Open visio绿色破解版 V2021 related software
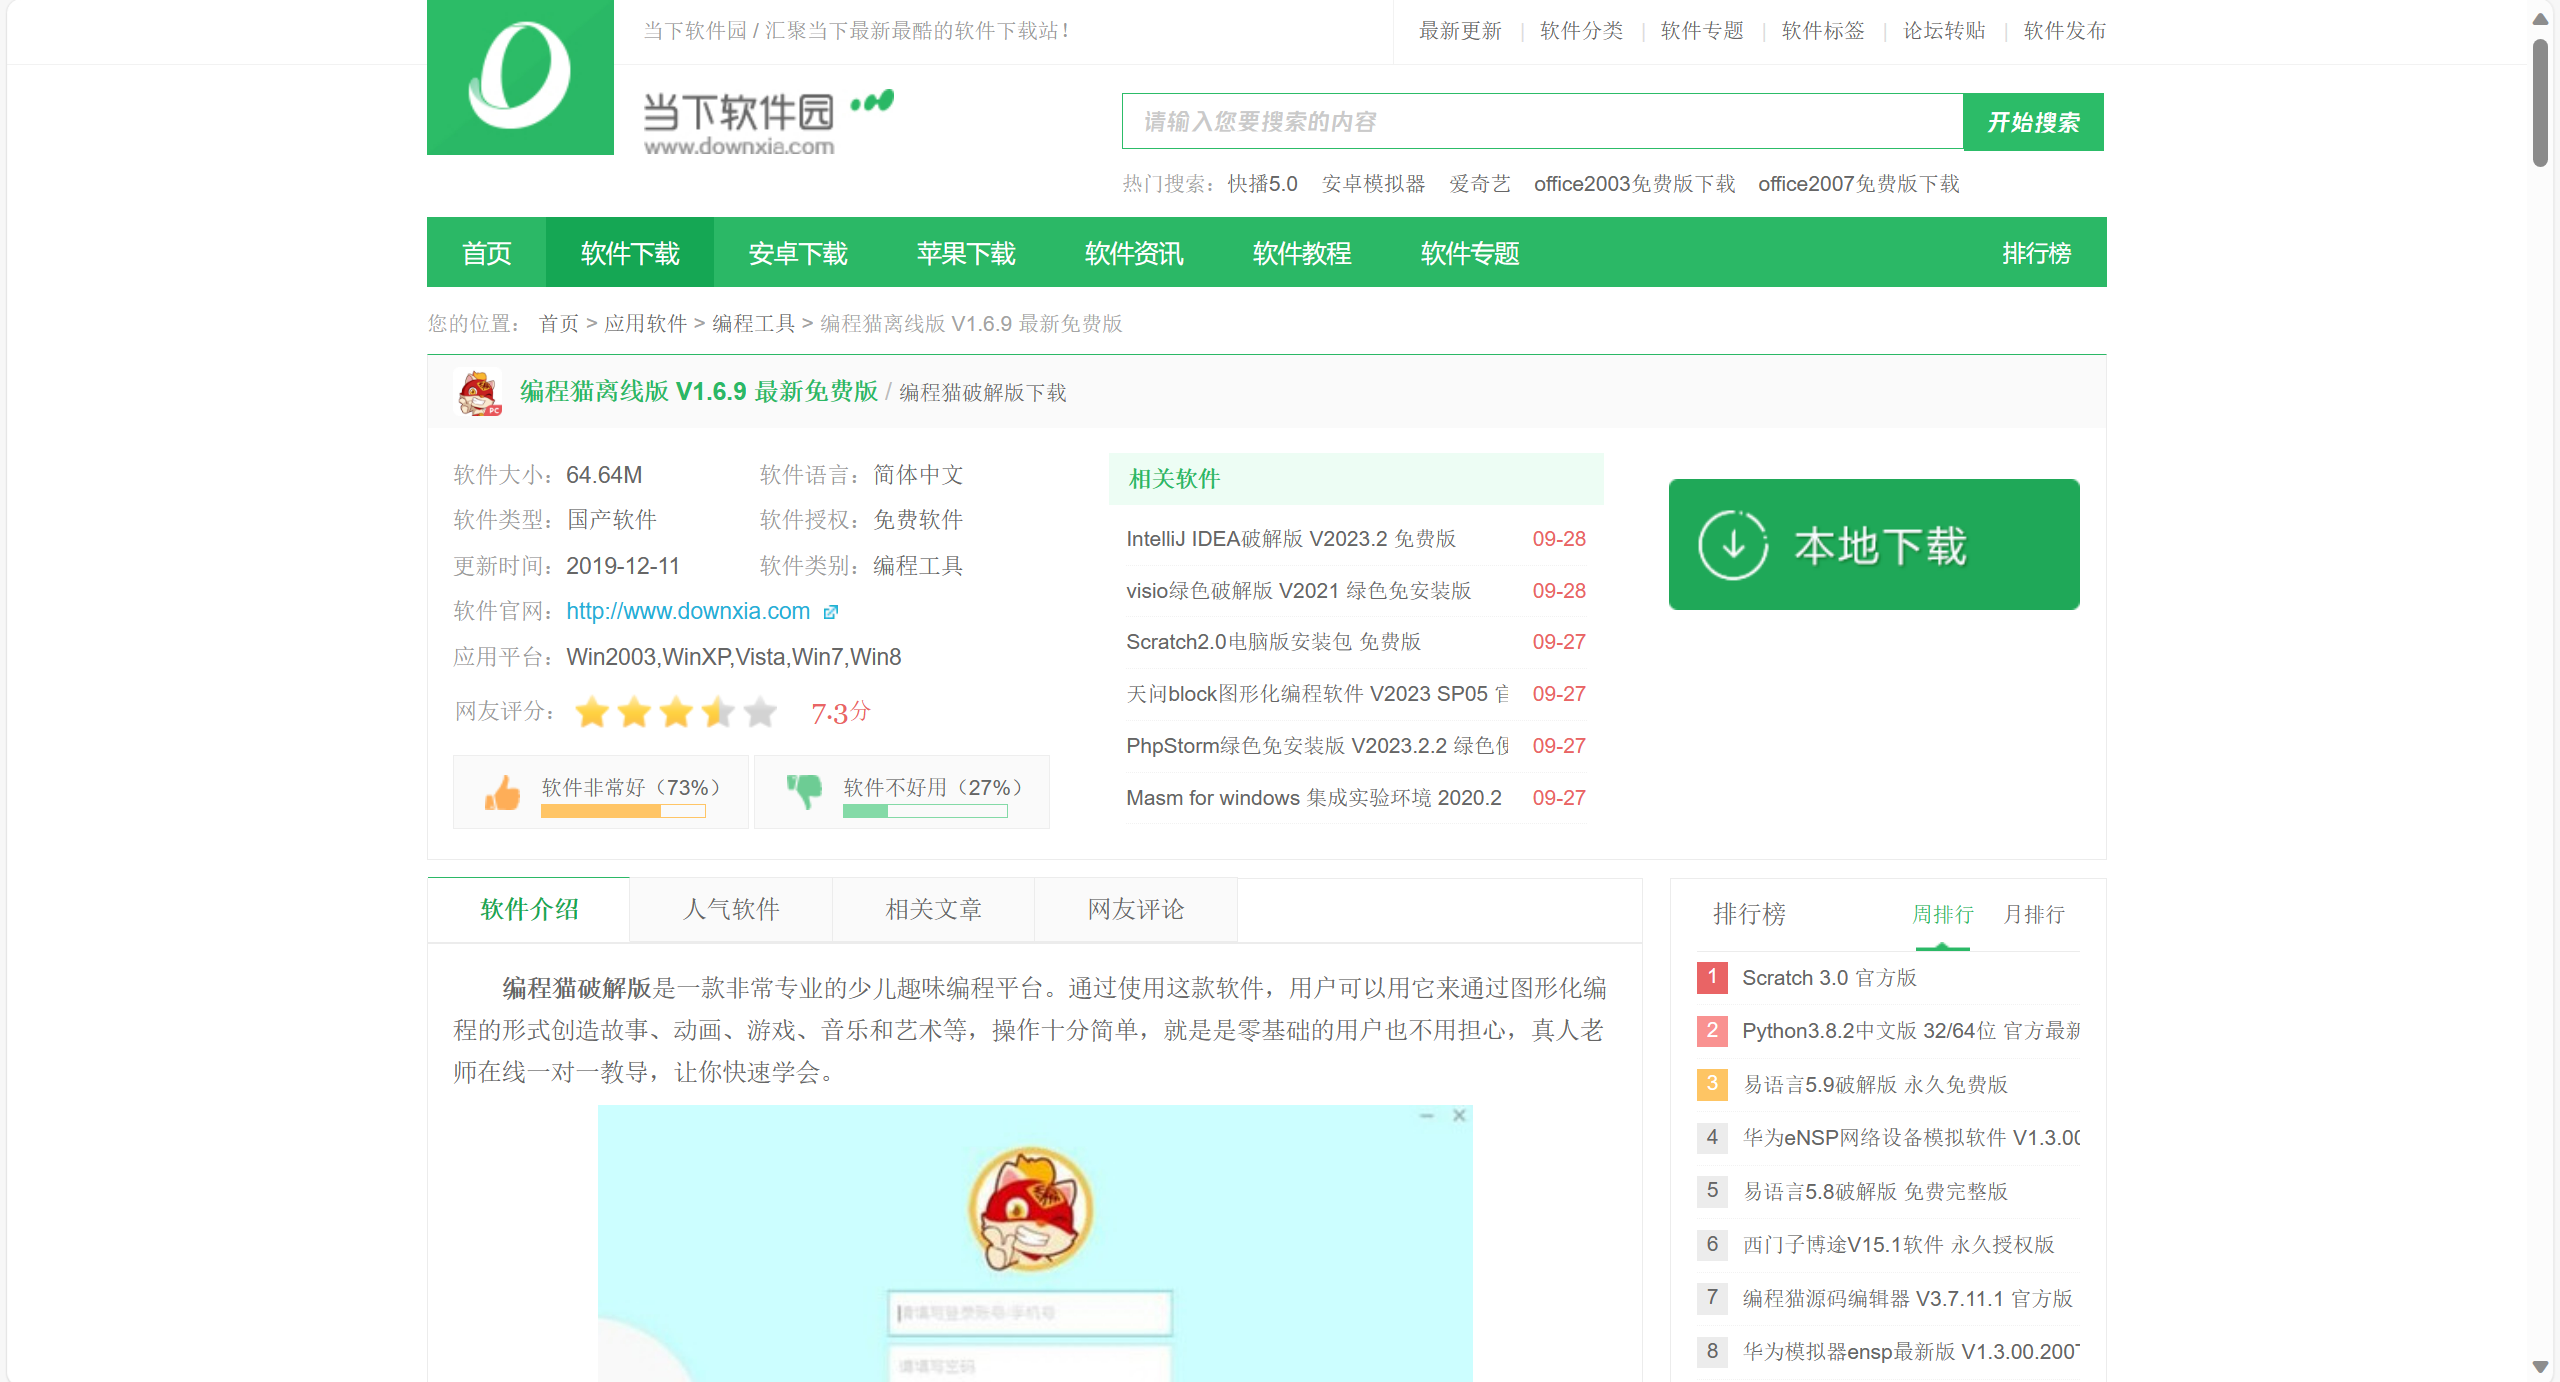This screenshot has width=2560, height=1382. pyautogui.click(x=1298, y=591)
